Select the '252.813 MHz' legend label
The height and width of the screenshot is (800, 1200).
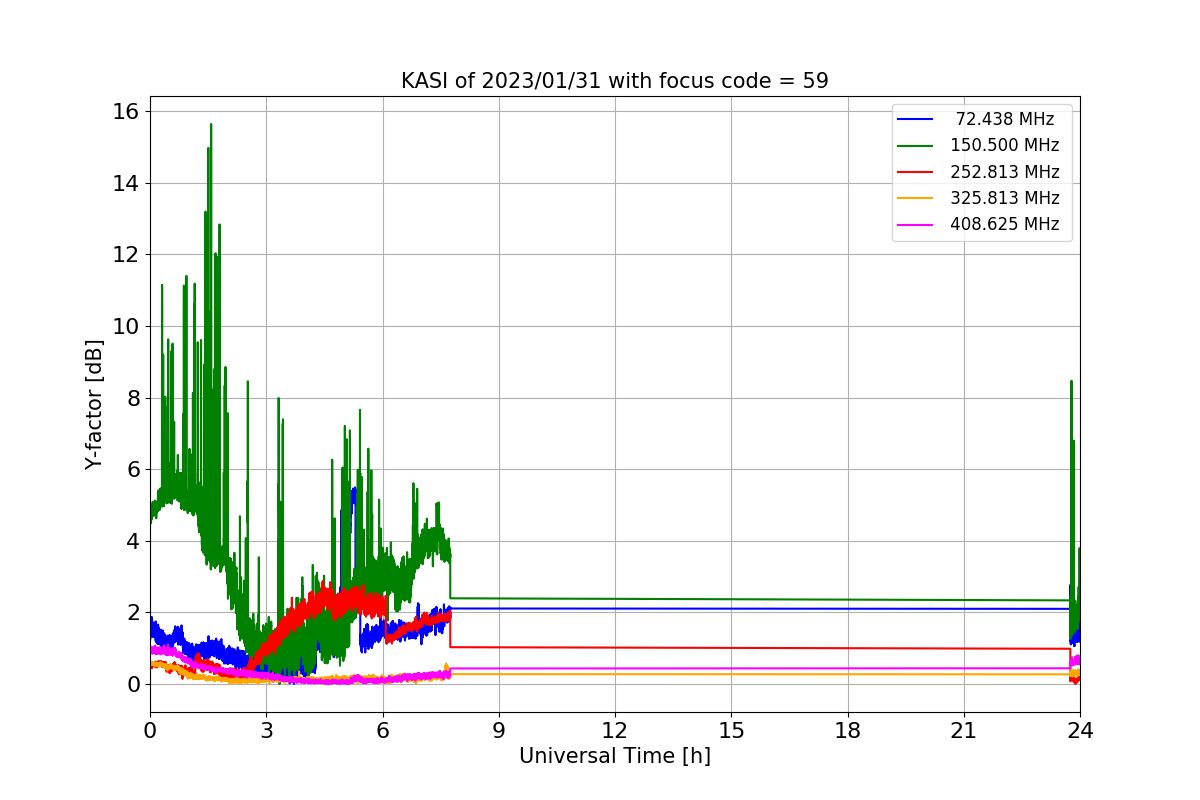click(x=1005, y=172)
